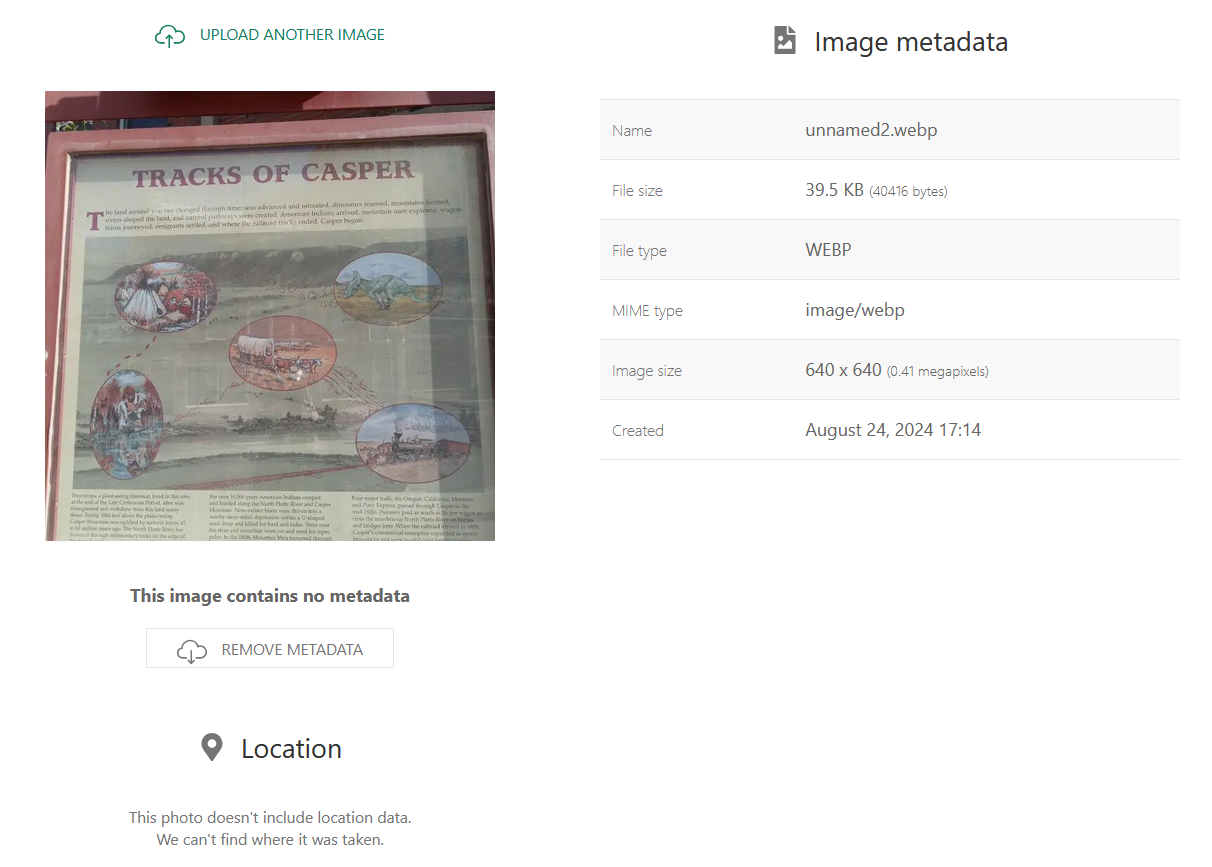
Task: Click the Image size value 640 x 640
Action: click(x=843, y=370)
